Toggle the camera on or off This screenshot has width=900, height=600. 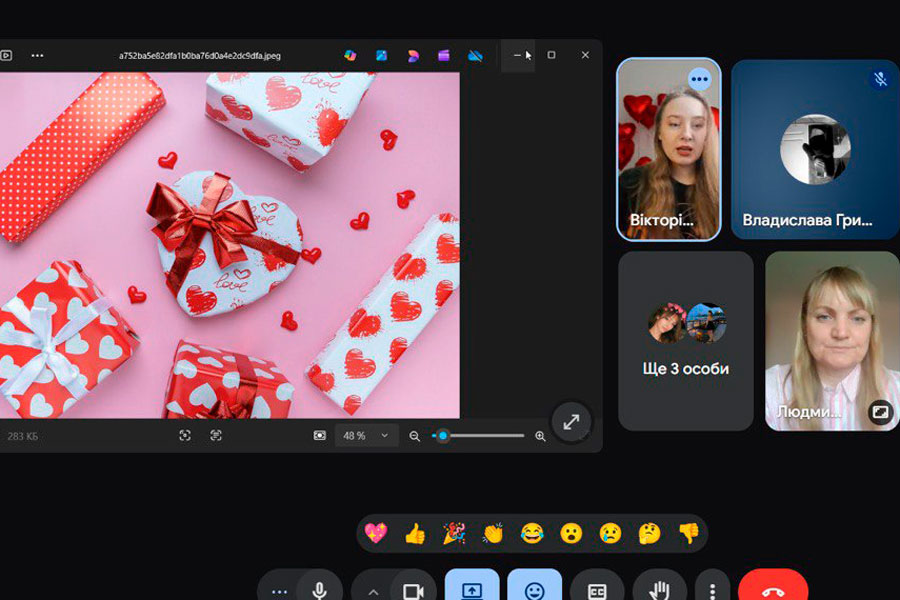[x=413, y=589]
